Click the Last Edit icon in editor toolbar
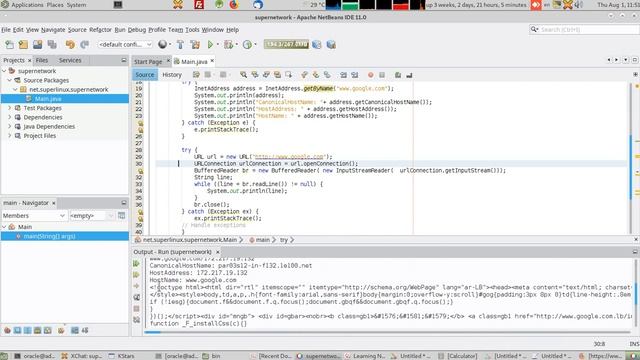The width and height of the screenshot is (640, 360). (196, 75)
